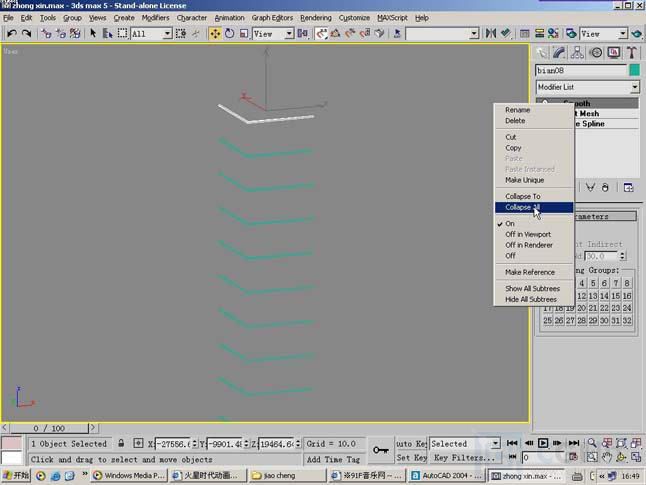
Task: Choose Collapse All in context menu
Action: [x=534, y=207]
